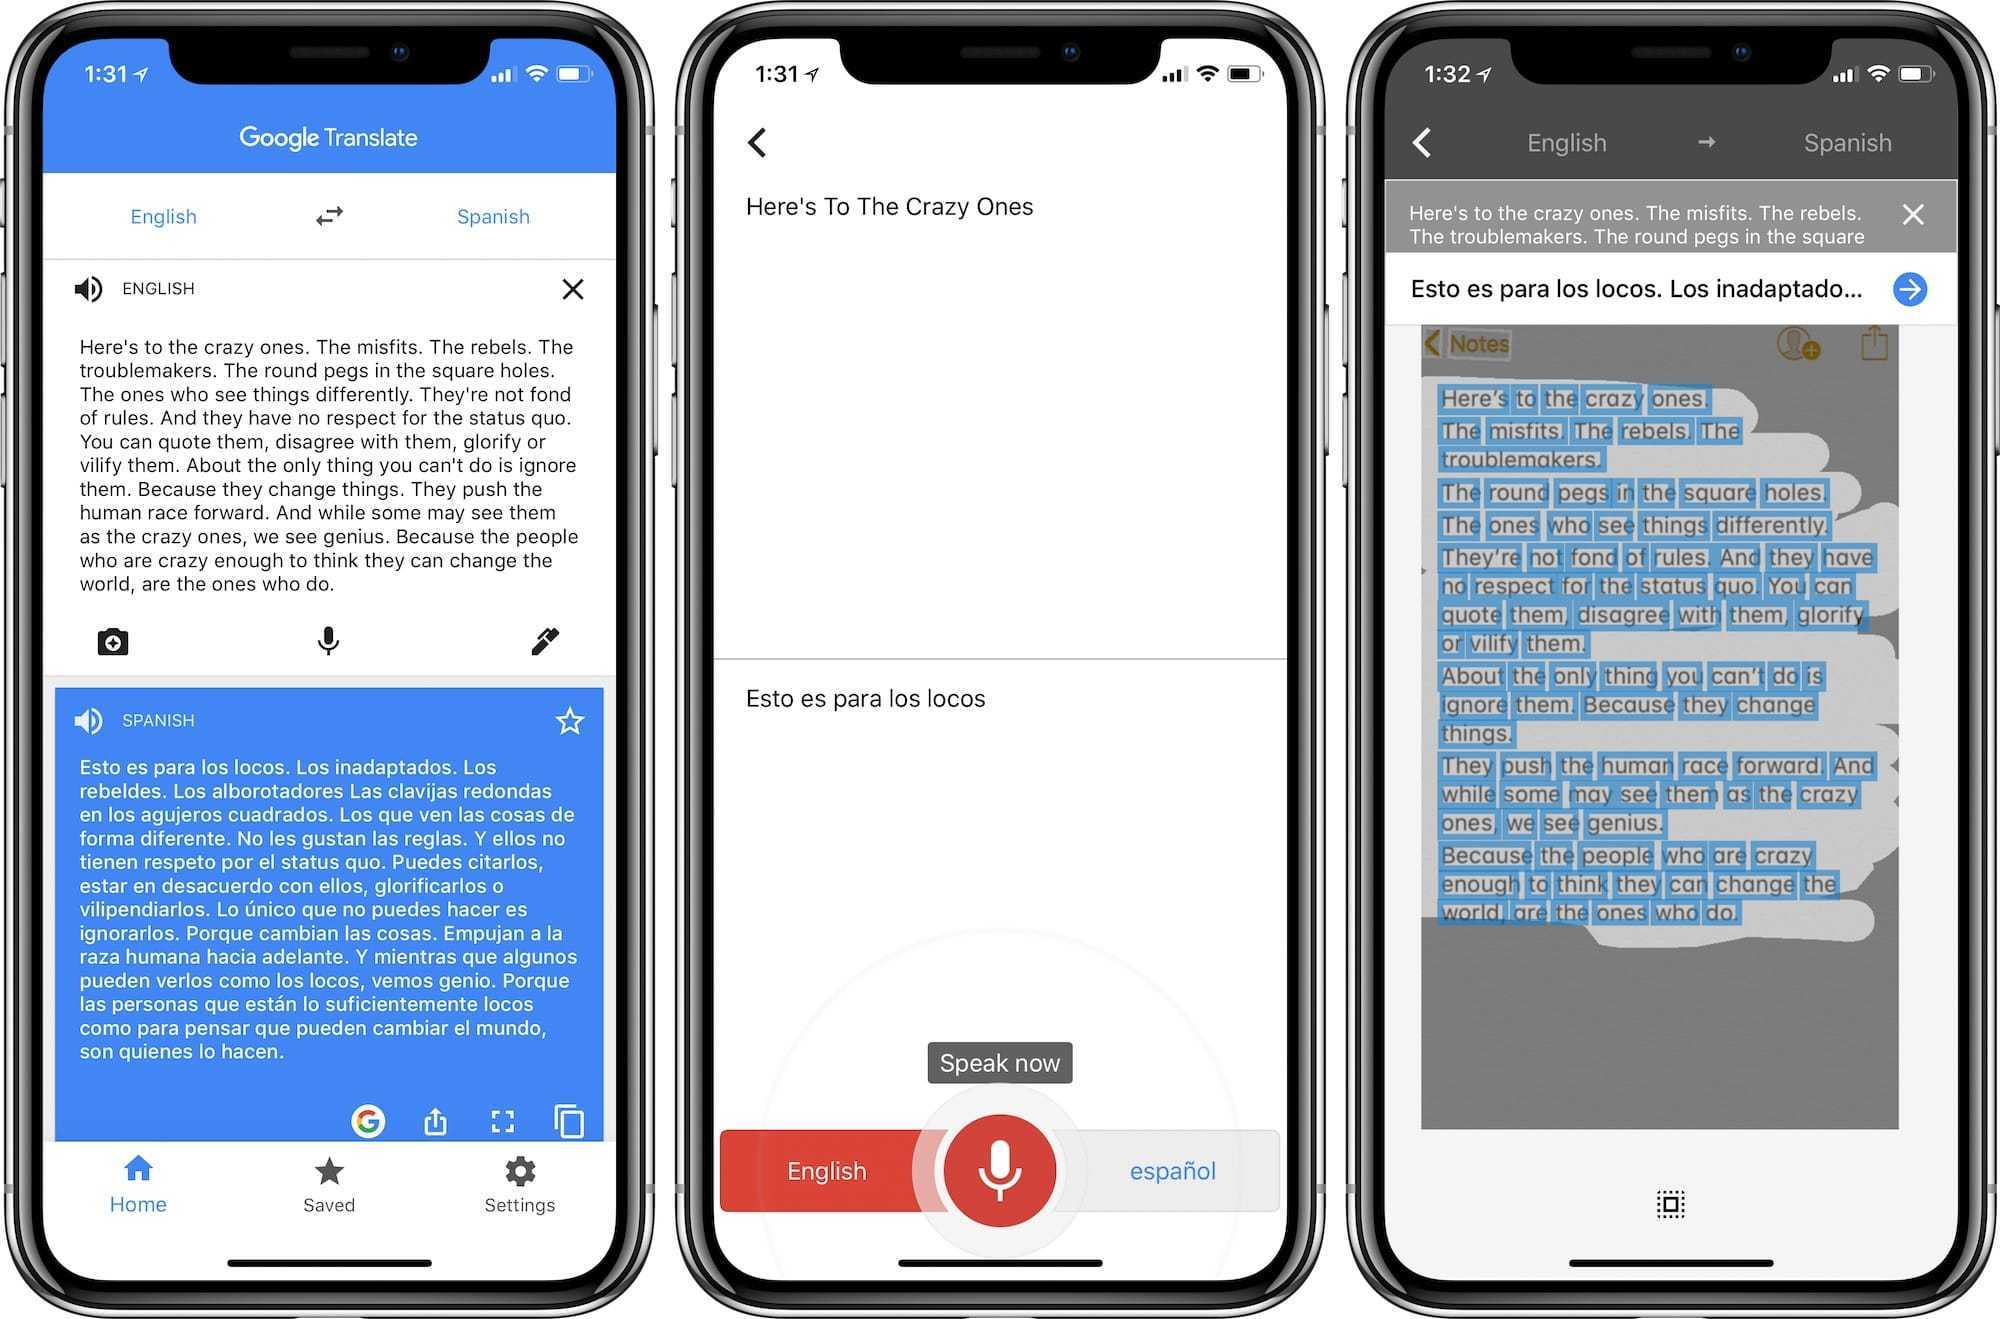Click the Spanish speaker icon for audio

90,721
